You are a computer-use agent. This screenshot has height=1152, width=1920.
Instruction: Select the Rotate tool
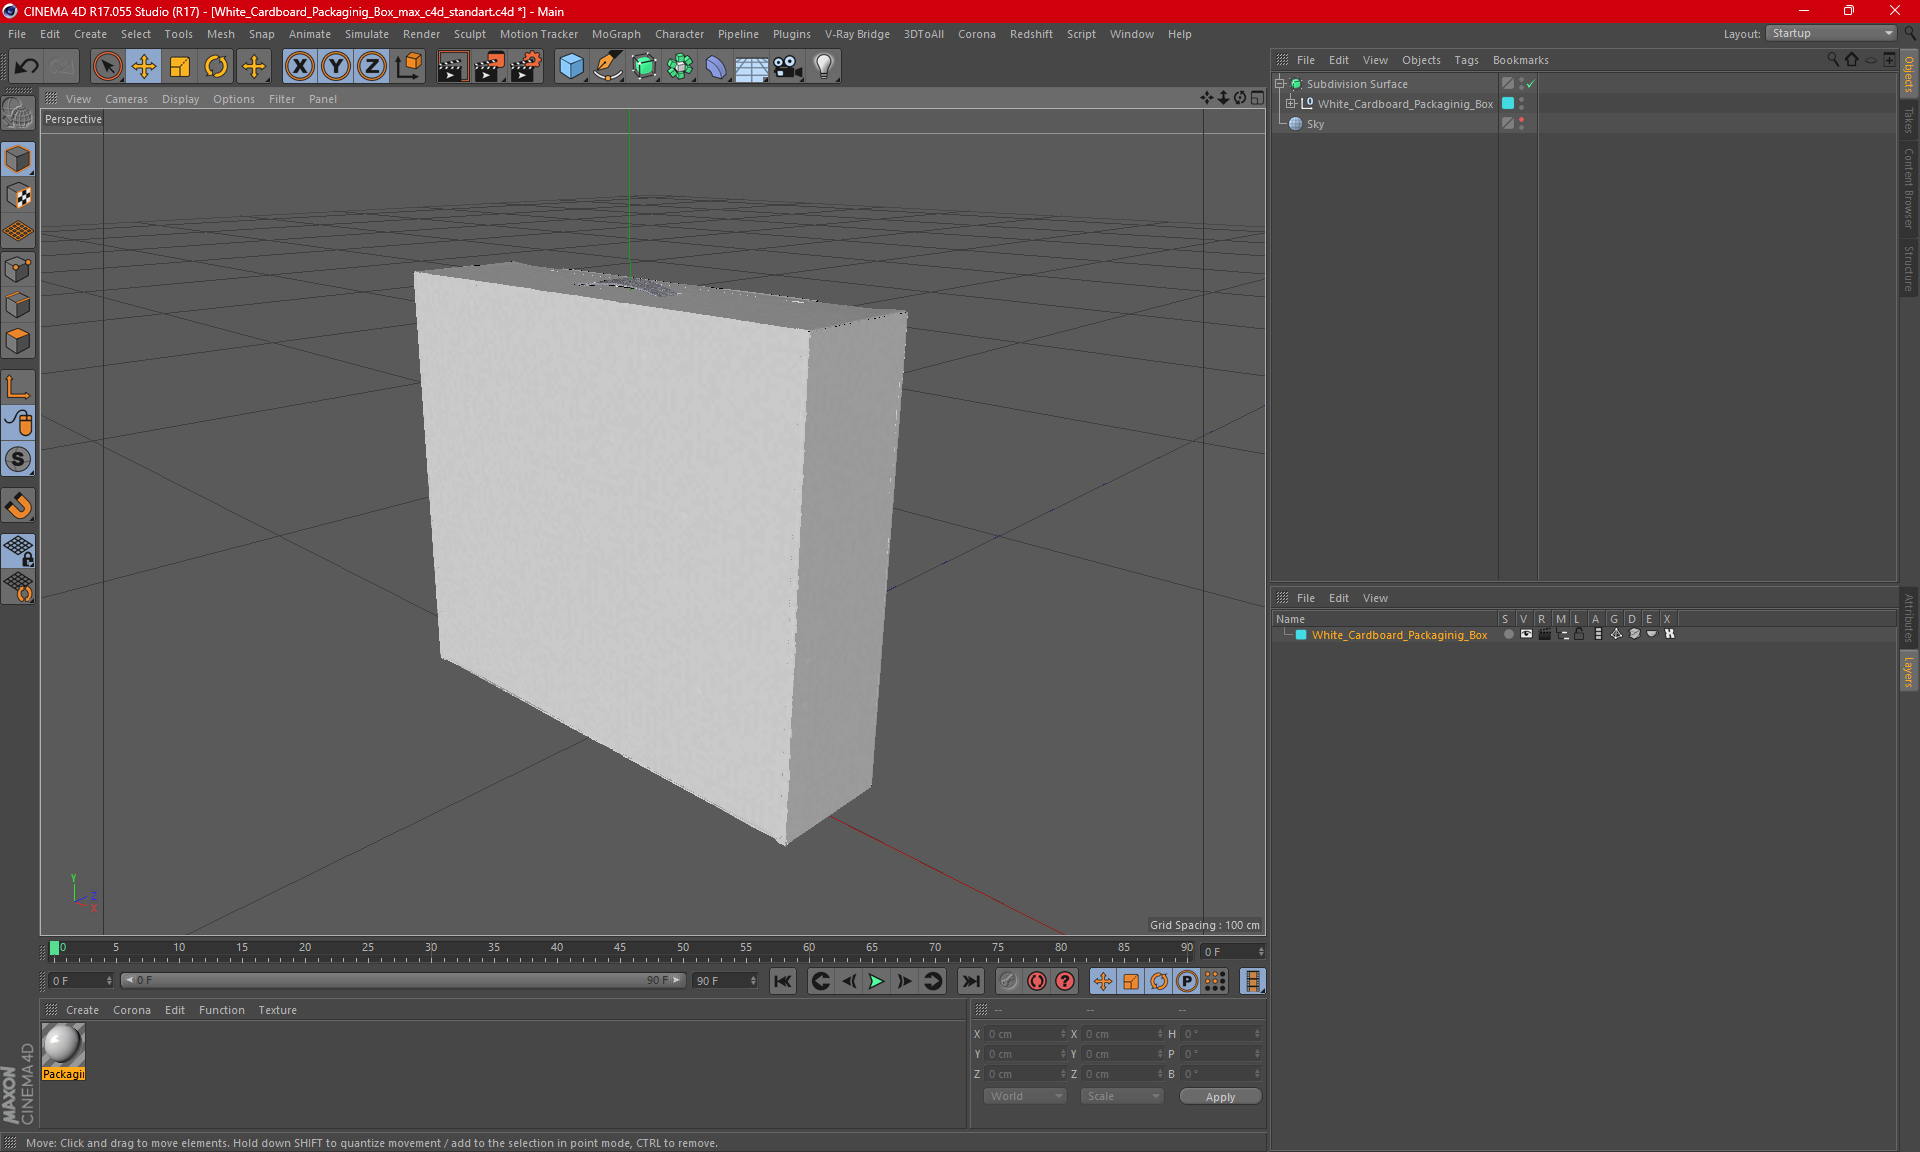(215, 64)
